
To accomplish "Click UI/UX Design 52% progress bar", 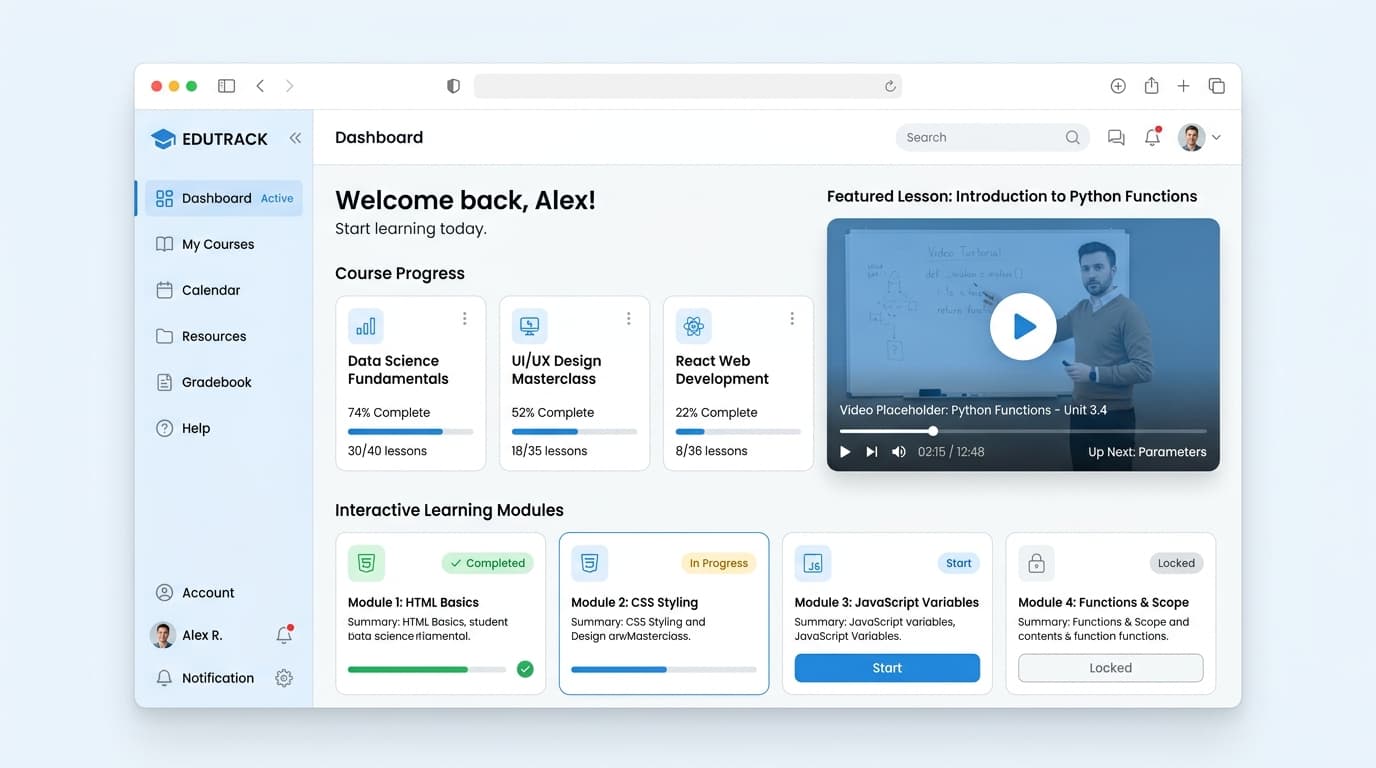I will click(x=574, y=432).
